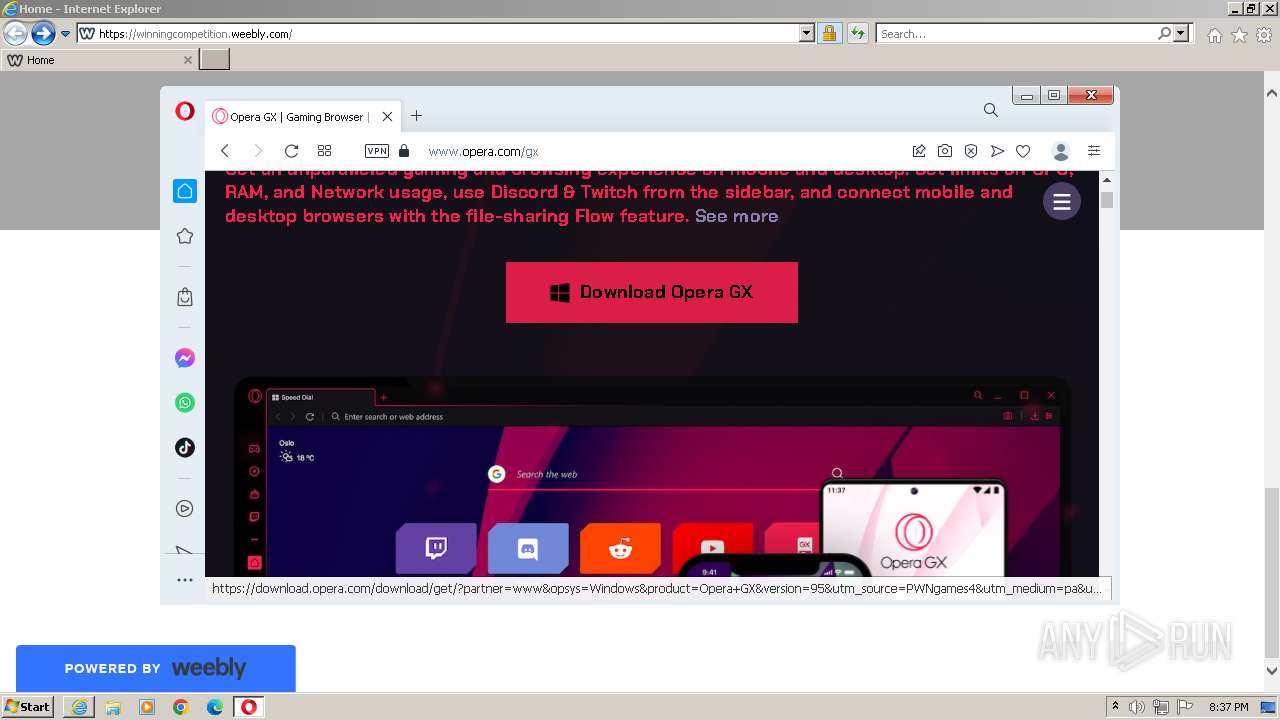
Task: Open Edge from the taskbar
Action: [x=215, y=707]
